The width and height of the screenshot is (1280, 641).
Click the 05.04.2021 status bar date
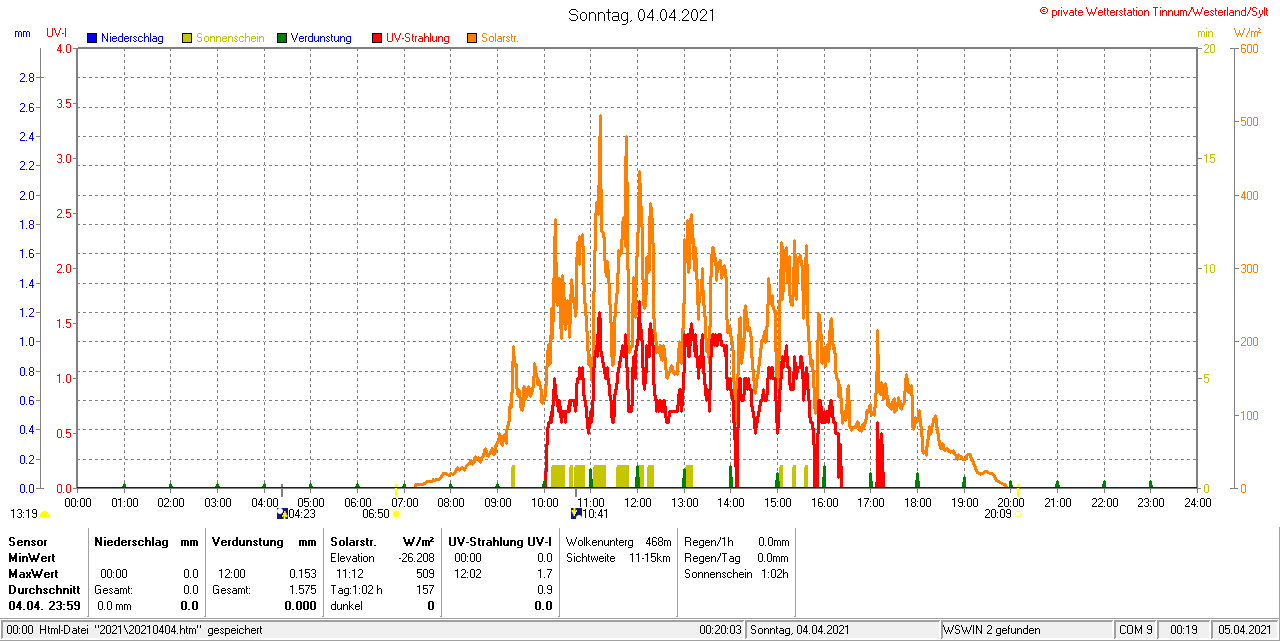click(1243, 630)
